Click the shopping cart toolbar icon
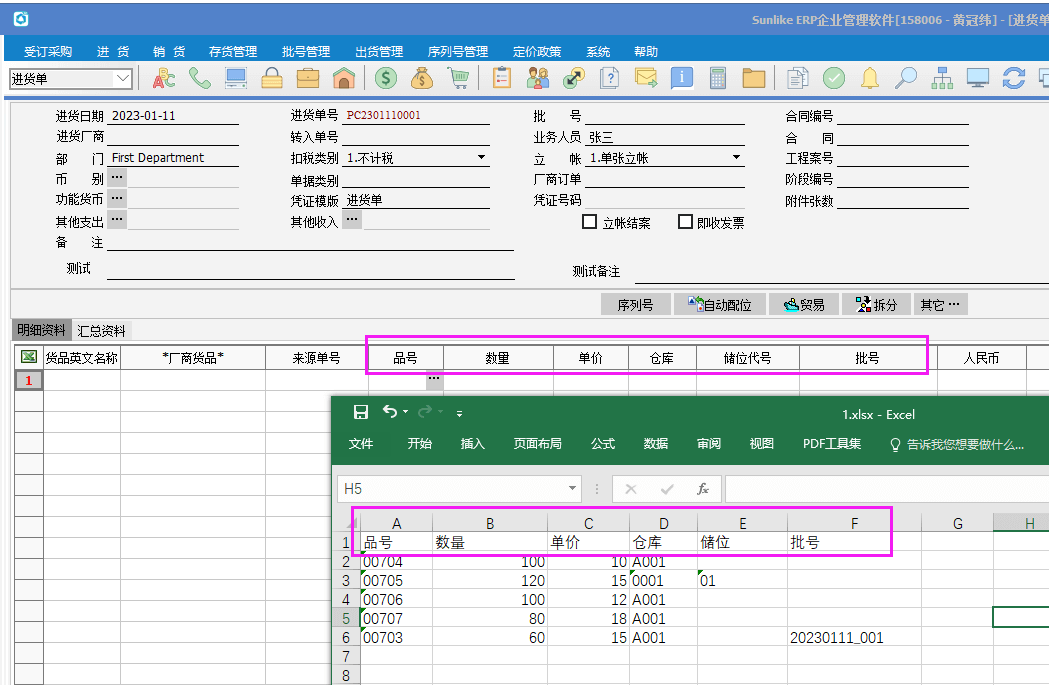The height and width of the screenshot is (685, 1049). 459,78
